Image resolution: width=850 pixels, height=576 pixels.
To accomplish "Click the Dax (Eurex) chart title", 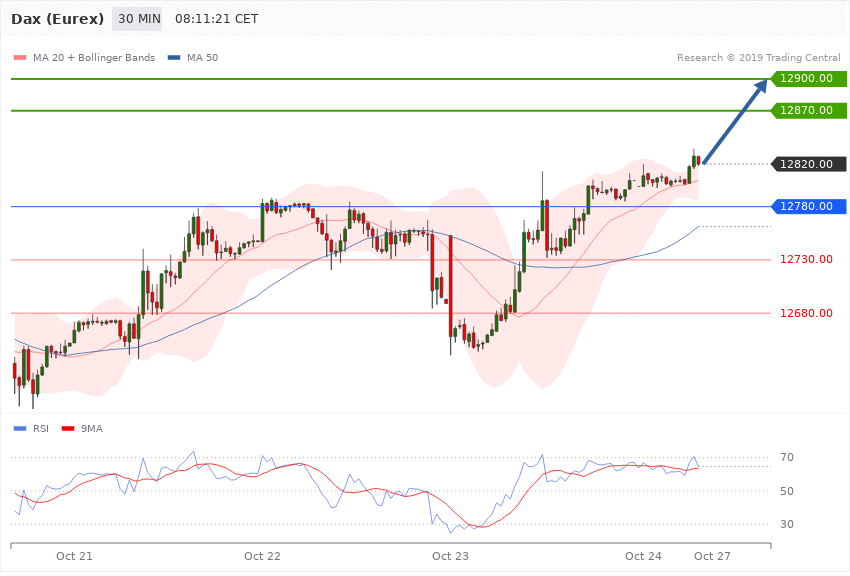I will pyautogui.click(x=57, y=19).
